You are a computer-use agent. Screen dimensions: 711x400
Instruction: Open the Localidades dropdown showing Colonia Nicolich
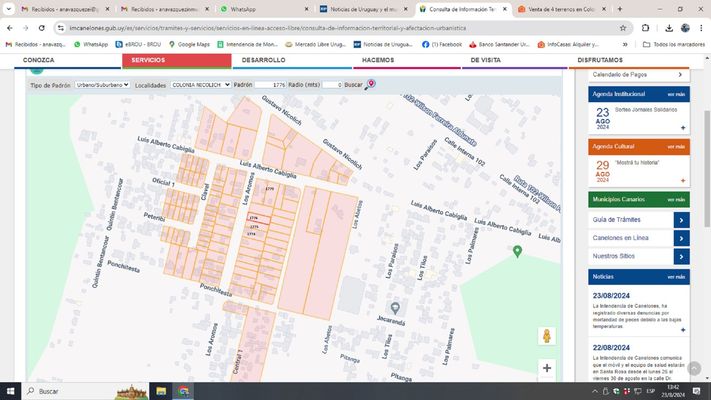pos(200,86)
